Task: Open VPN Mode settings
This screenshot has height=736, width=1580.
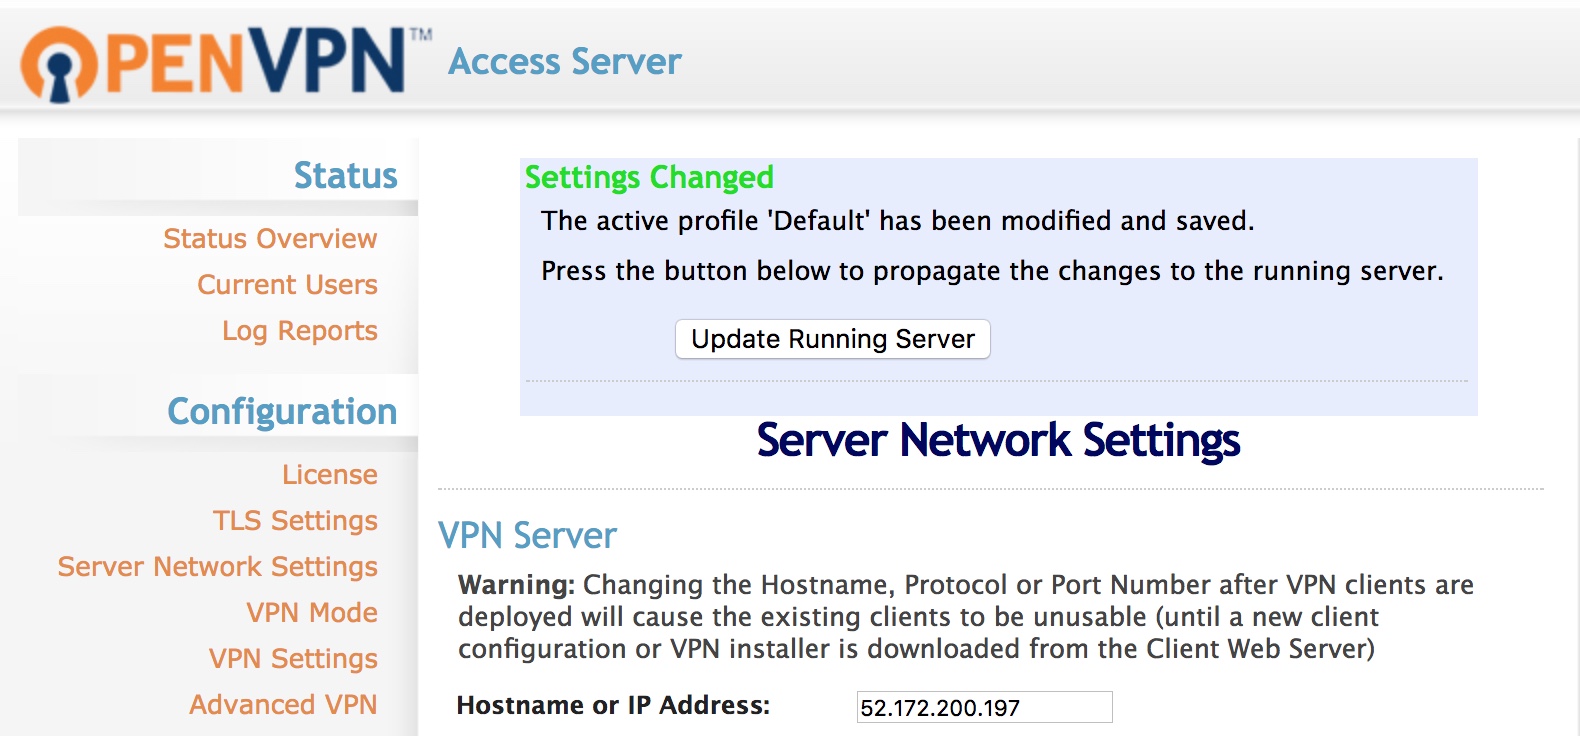Action: (312, 613)
